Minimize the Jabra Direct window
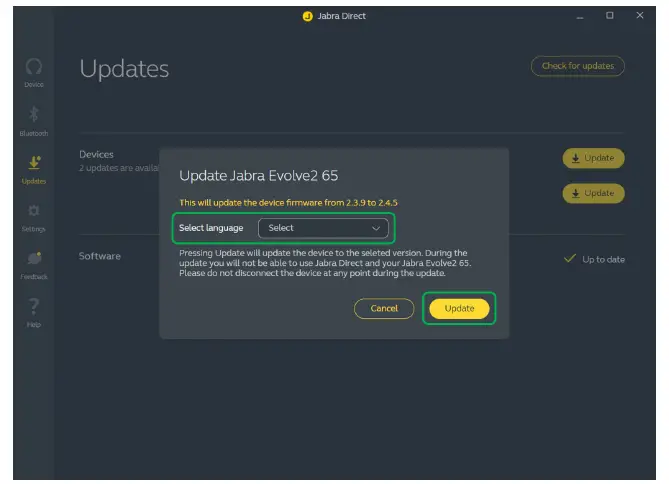Viewport: 669px width, 484px height. [x=580, y=16]
